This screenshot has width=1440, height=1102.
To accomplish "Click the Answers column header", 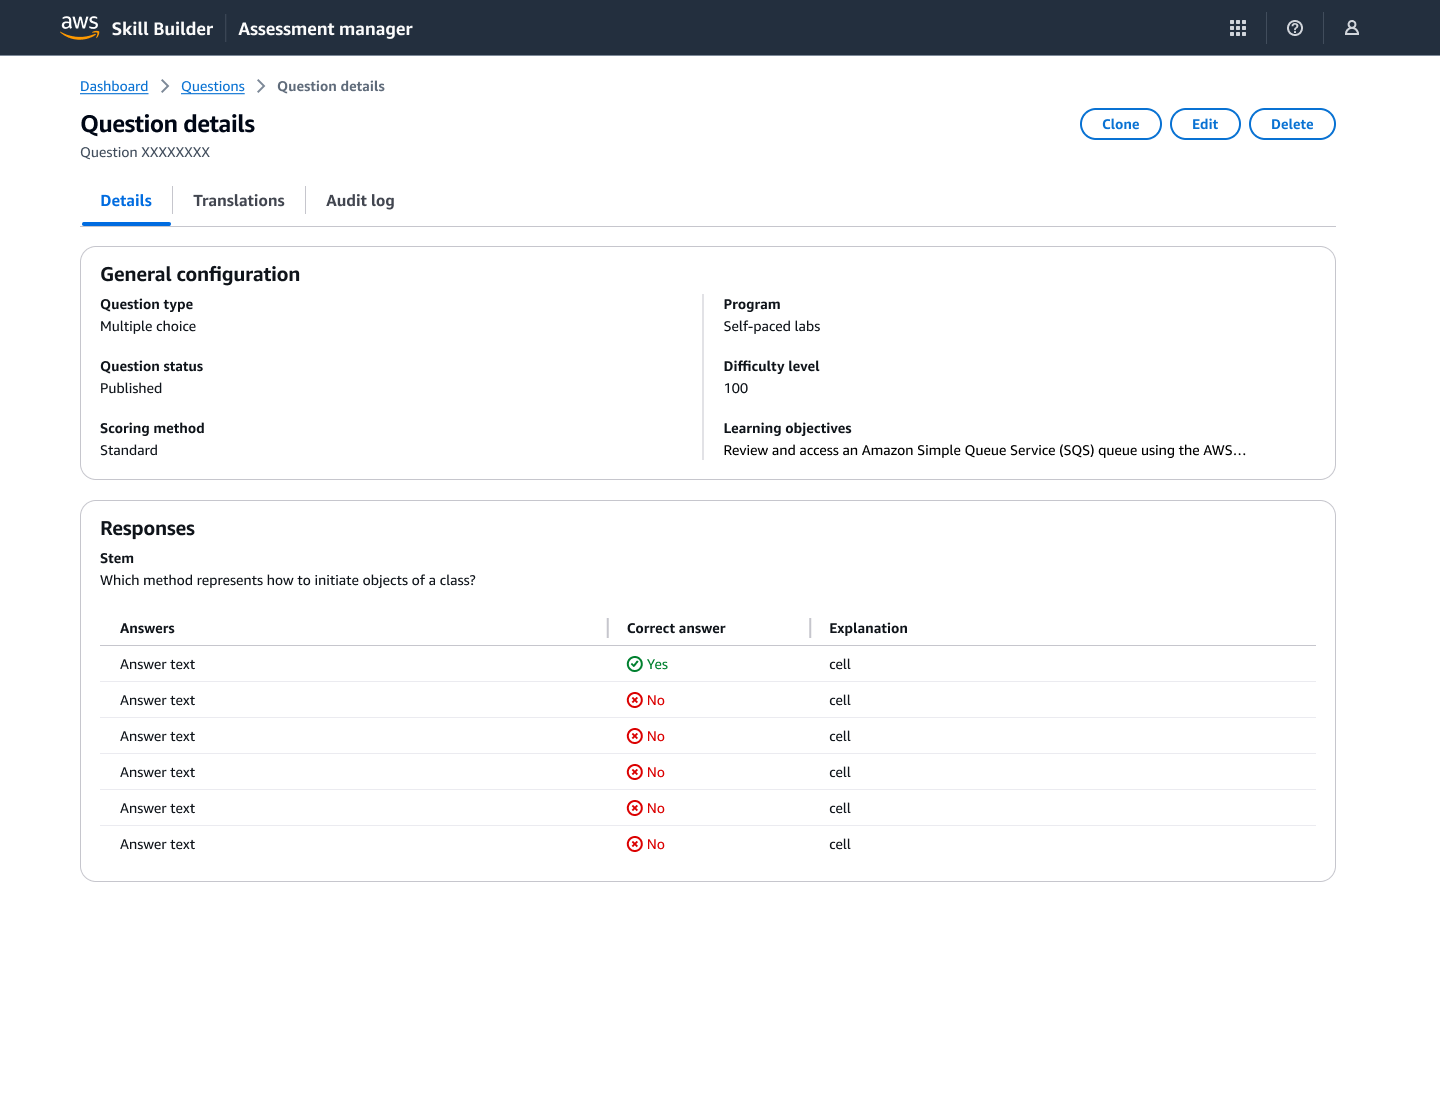I will pyautogui.click(x=147, y=628).
